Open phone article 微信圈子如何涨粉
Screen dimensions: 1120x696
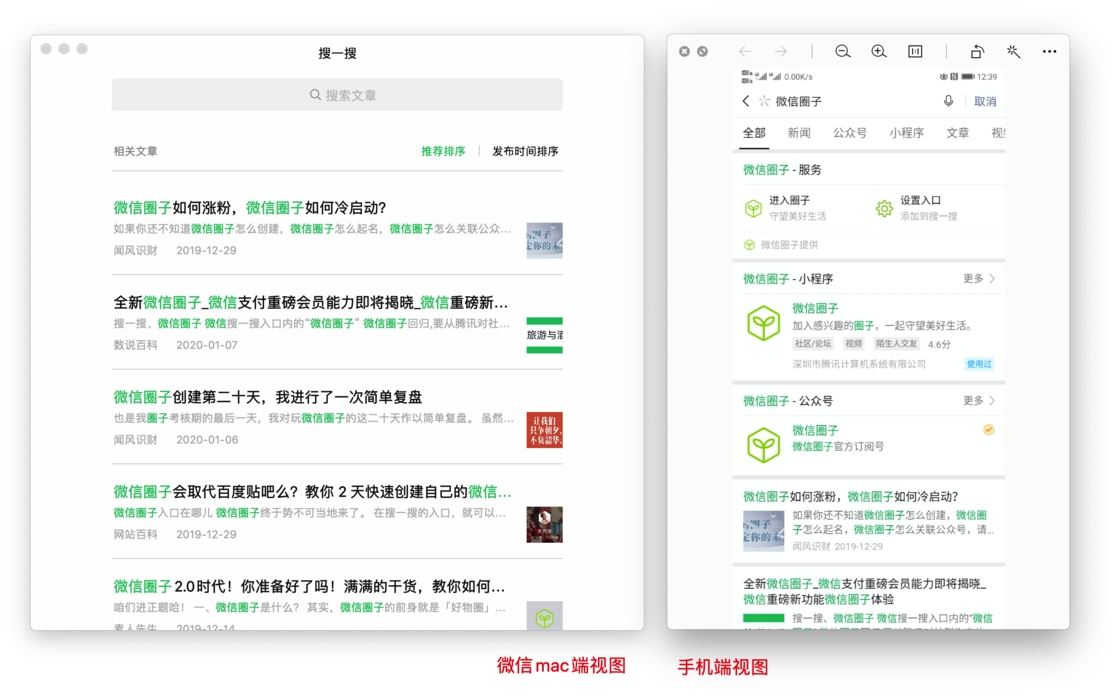pyautogui.click(x=850, y=497)
